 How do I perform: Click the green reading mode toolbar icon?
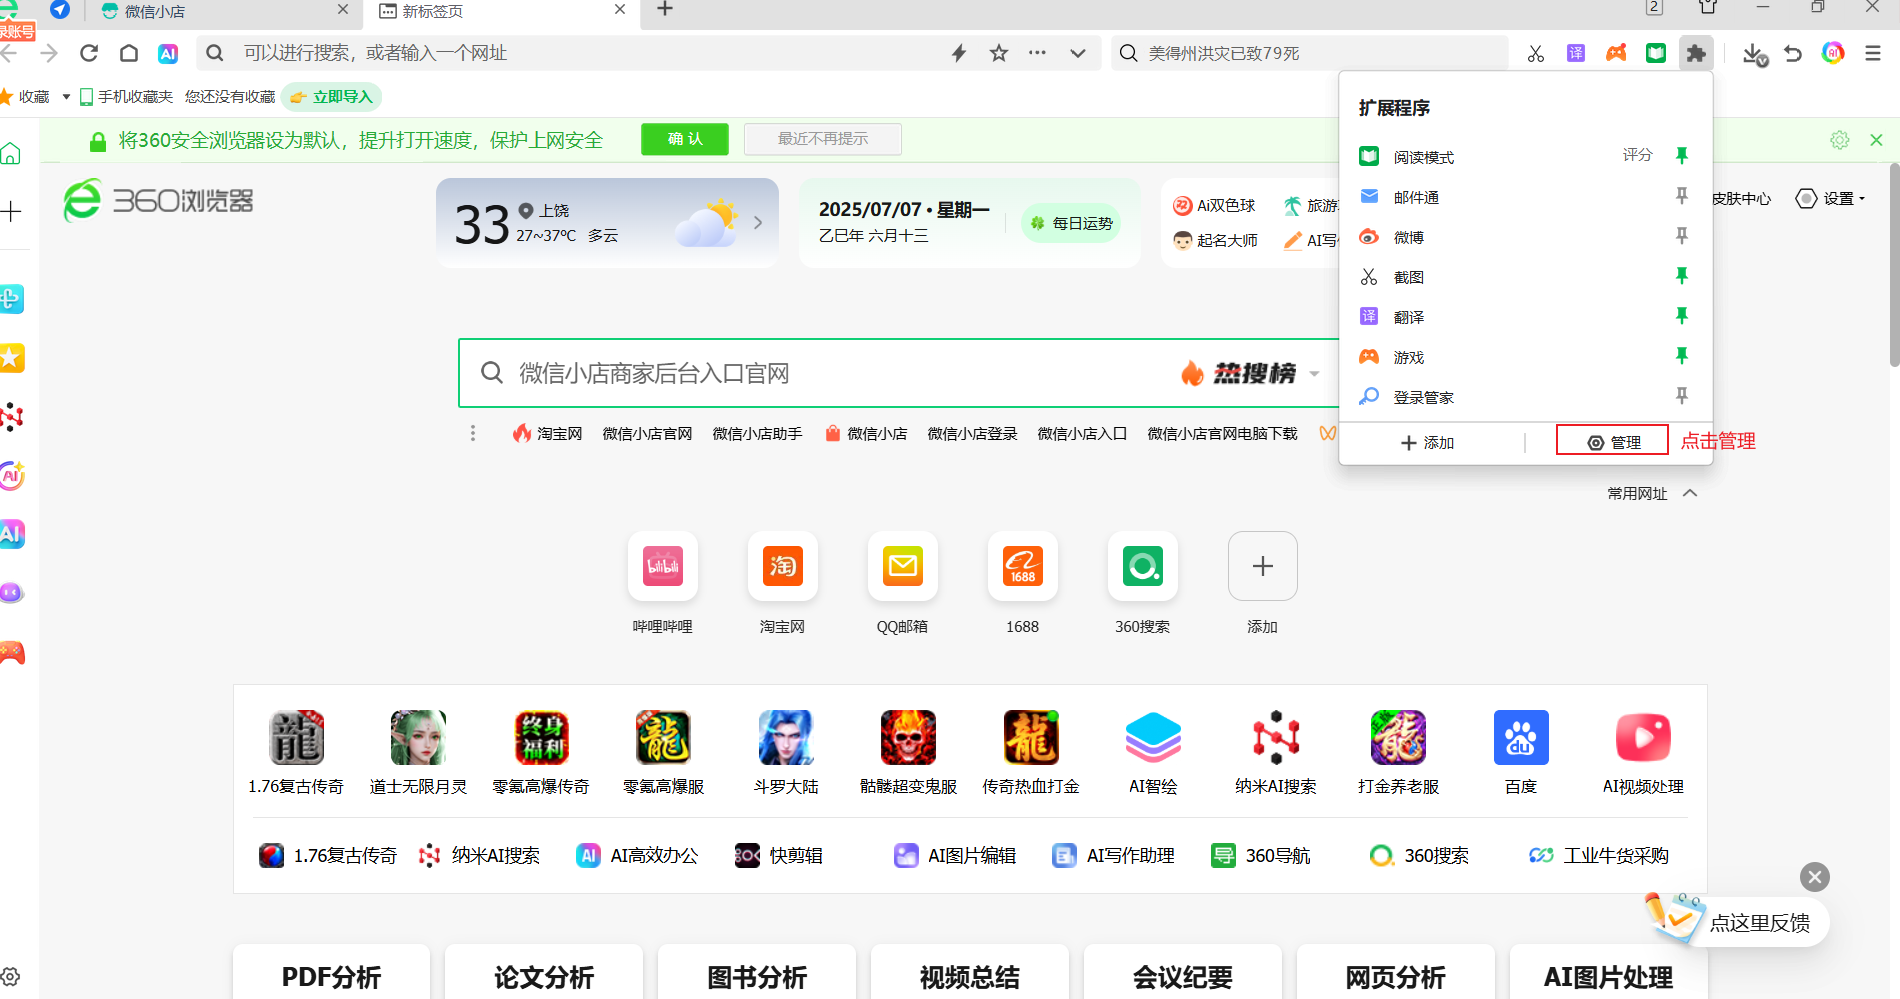(1656, 53)
